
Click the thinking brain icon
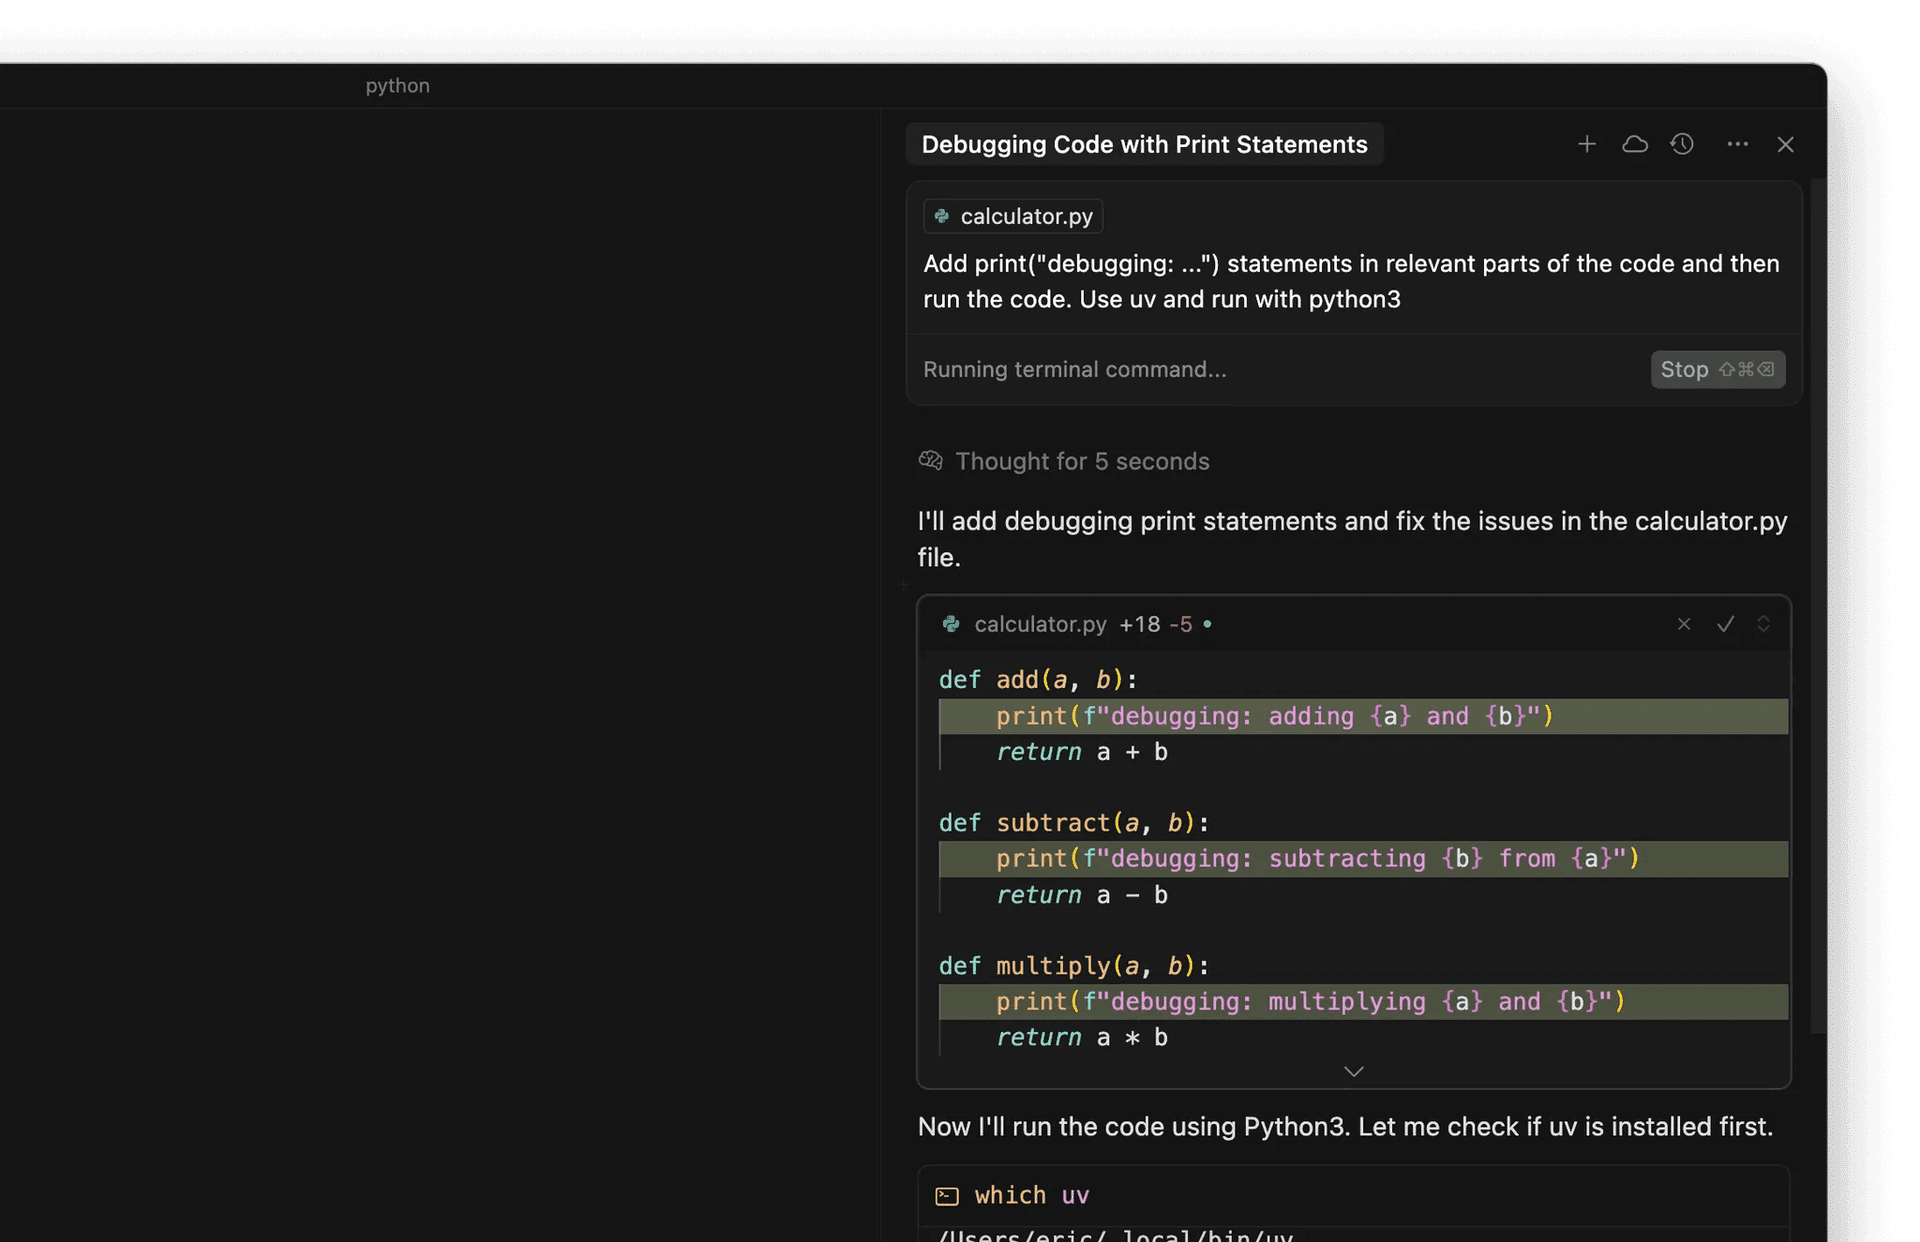tap(930, 460)
